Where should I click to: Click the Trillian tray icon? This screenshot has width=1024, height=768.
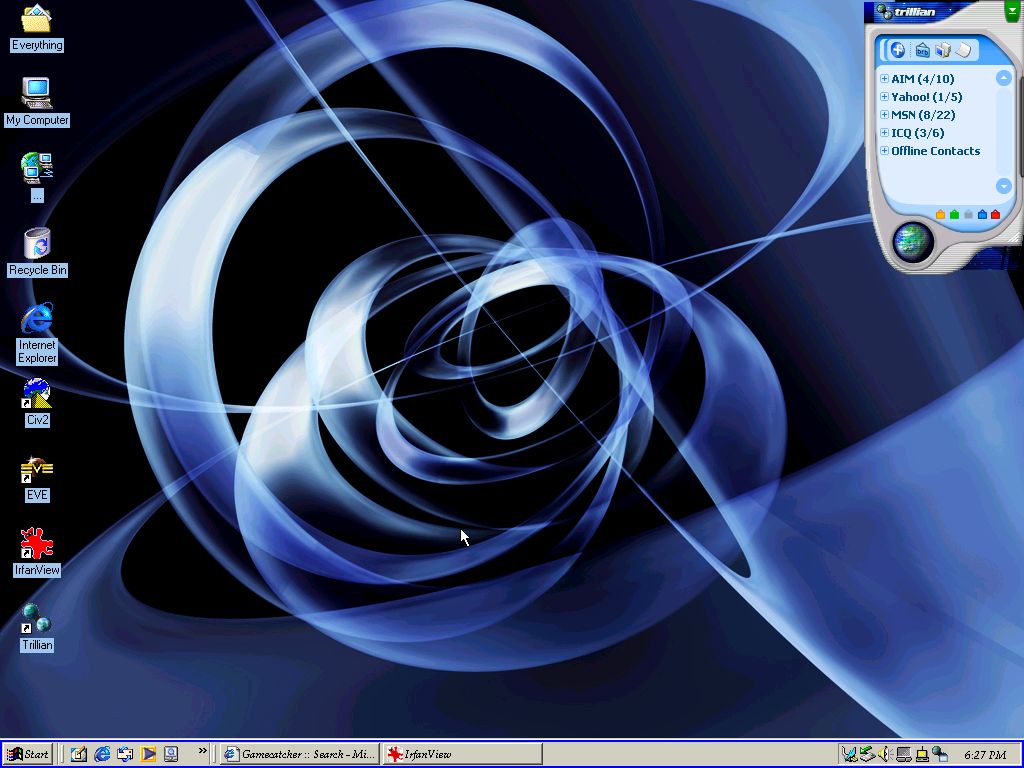click(x=939, y=755)
